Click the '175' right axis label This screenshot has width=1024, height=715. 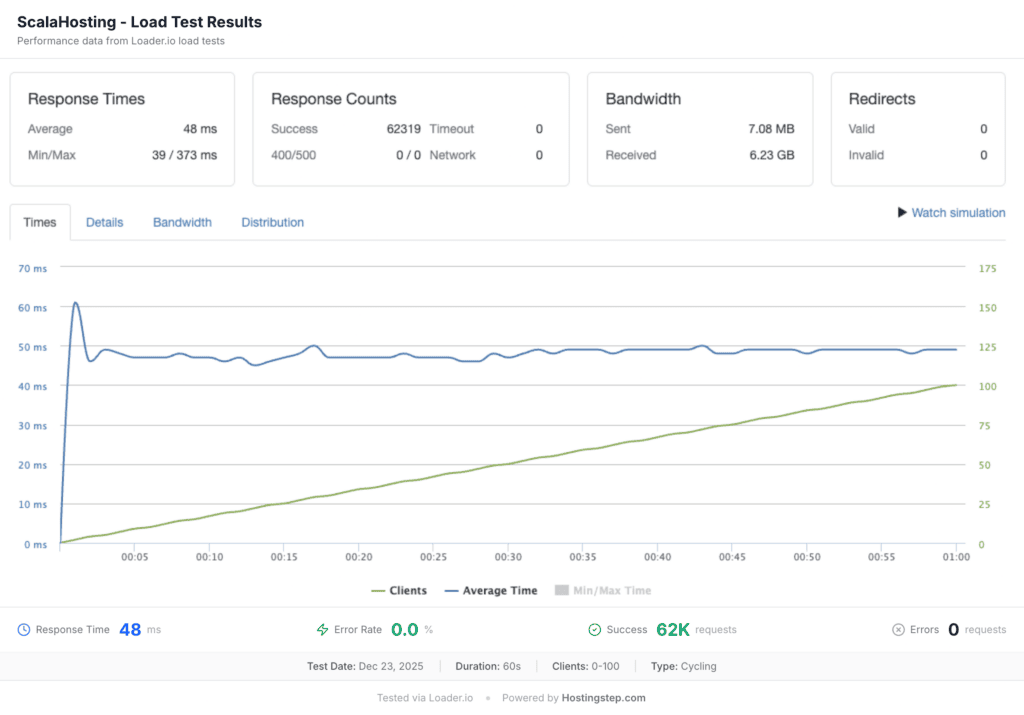point(987,268)
